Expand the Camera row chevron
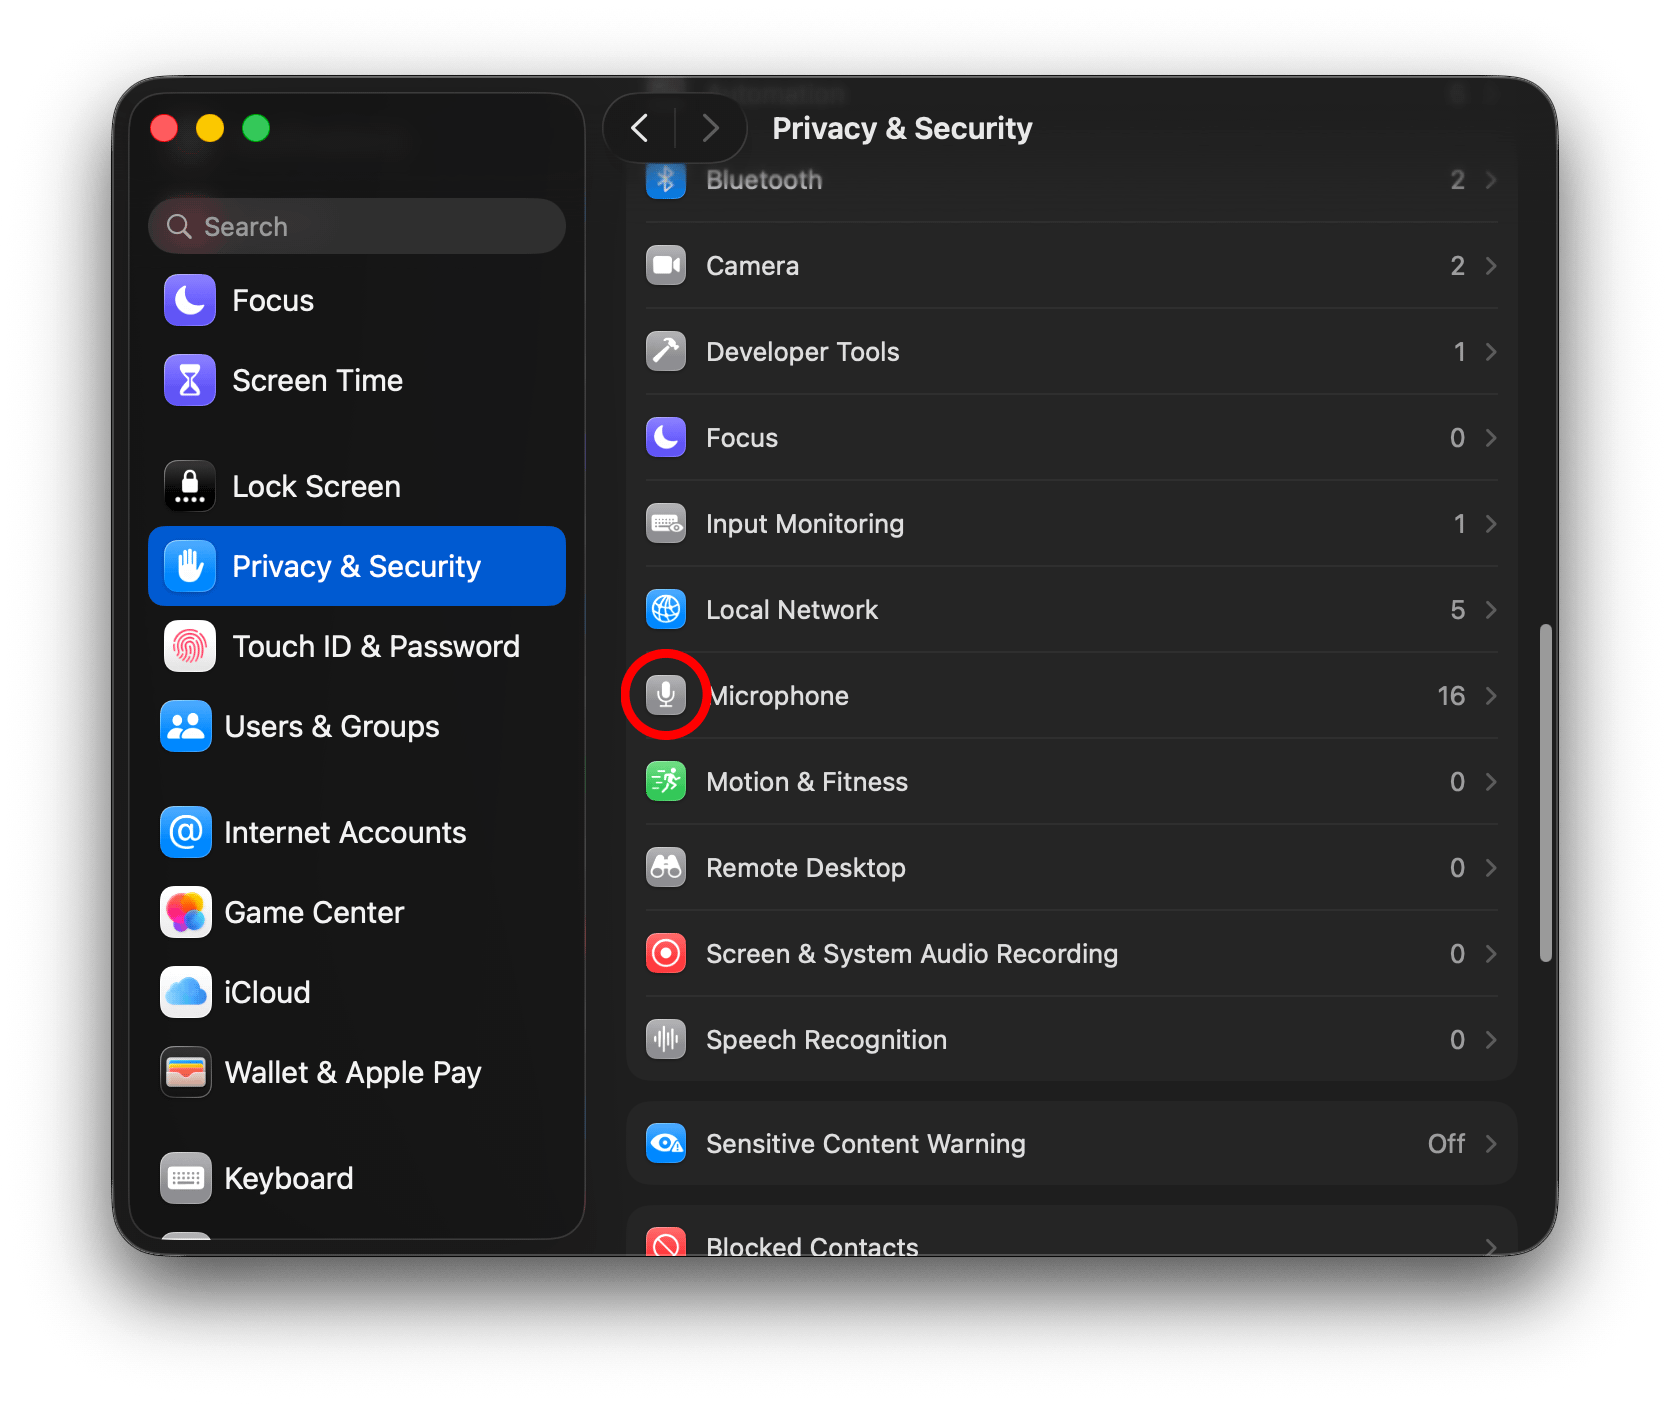The height and width of the screenshot is (1404, 1670). pos(1491,266)
